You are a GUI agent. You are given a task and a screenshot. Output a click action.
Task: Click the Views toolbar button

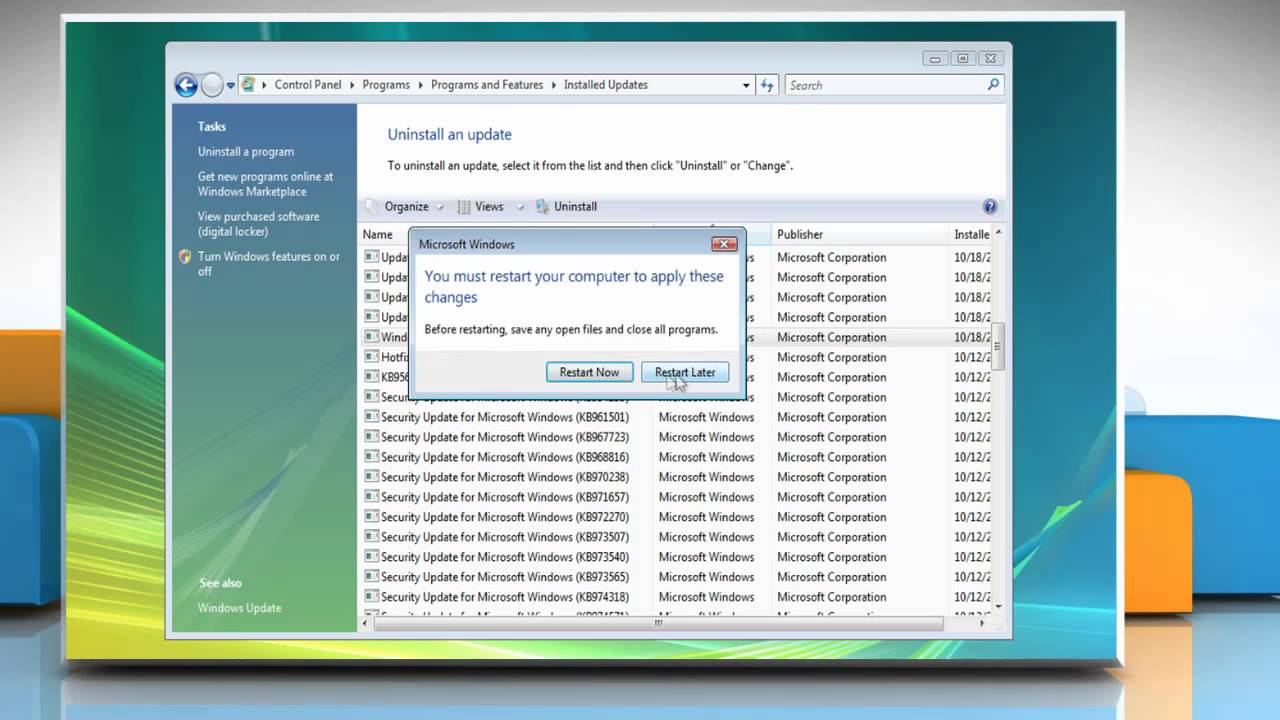480,207
